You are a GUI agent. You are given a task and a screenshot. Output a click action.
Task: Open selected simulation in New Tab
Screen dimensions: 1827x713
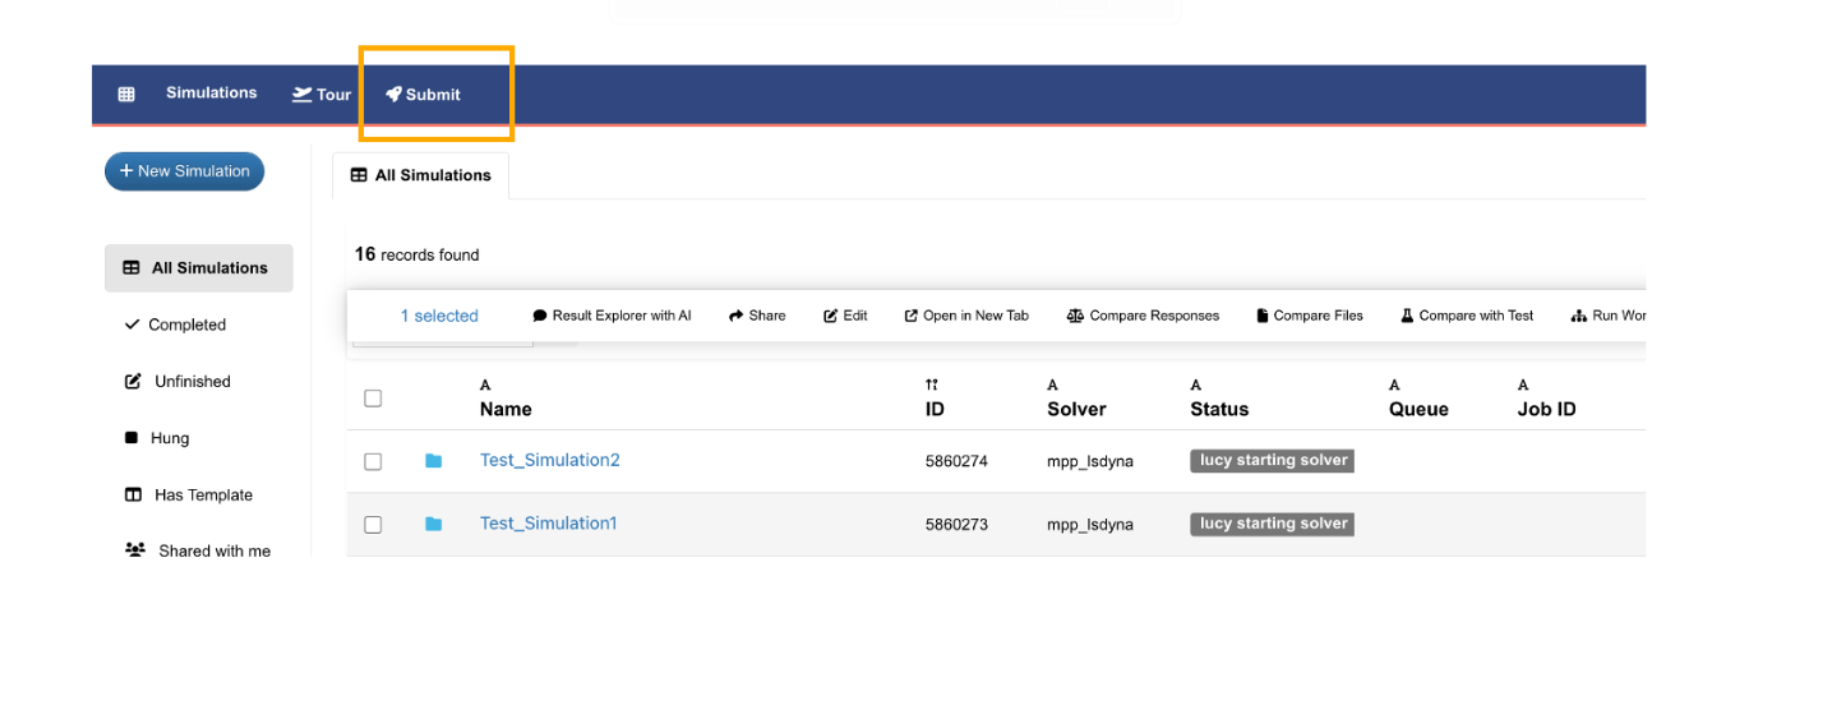pyautogui.click(x=966, y=316)
